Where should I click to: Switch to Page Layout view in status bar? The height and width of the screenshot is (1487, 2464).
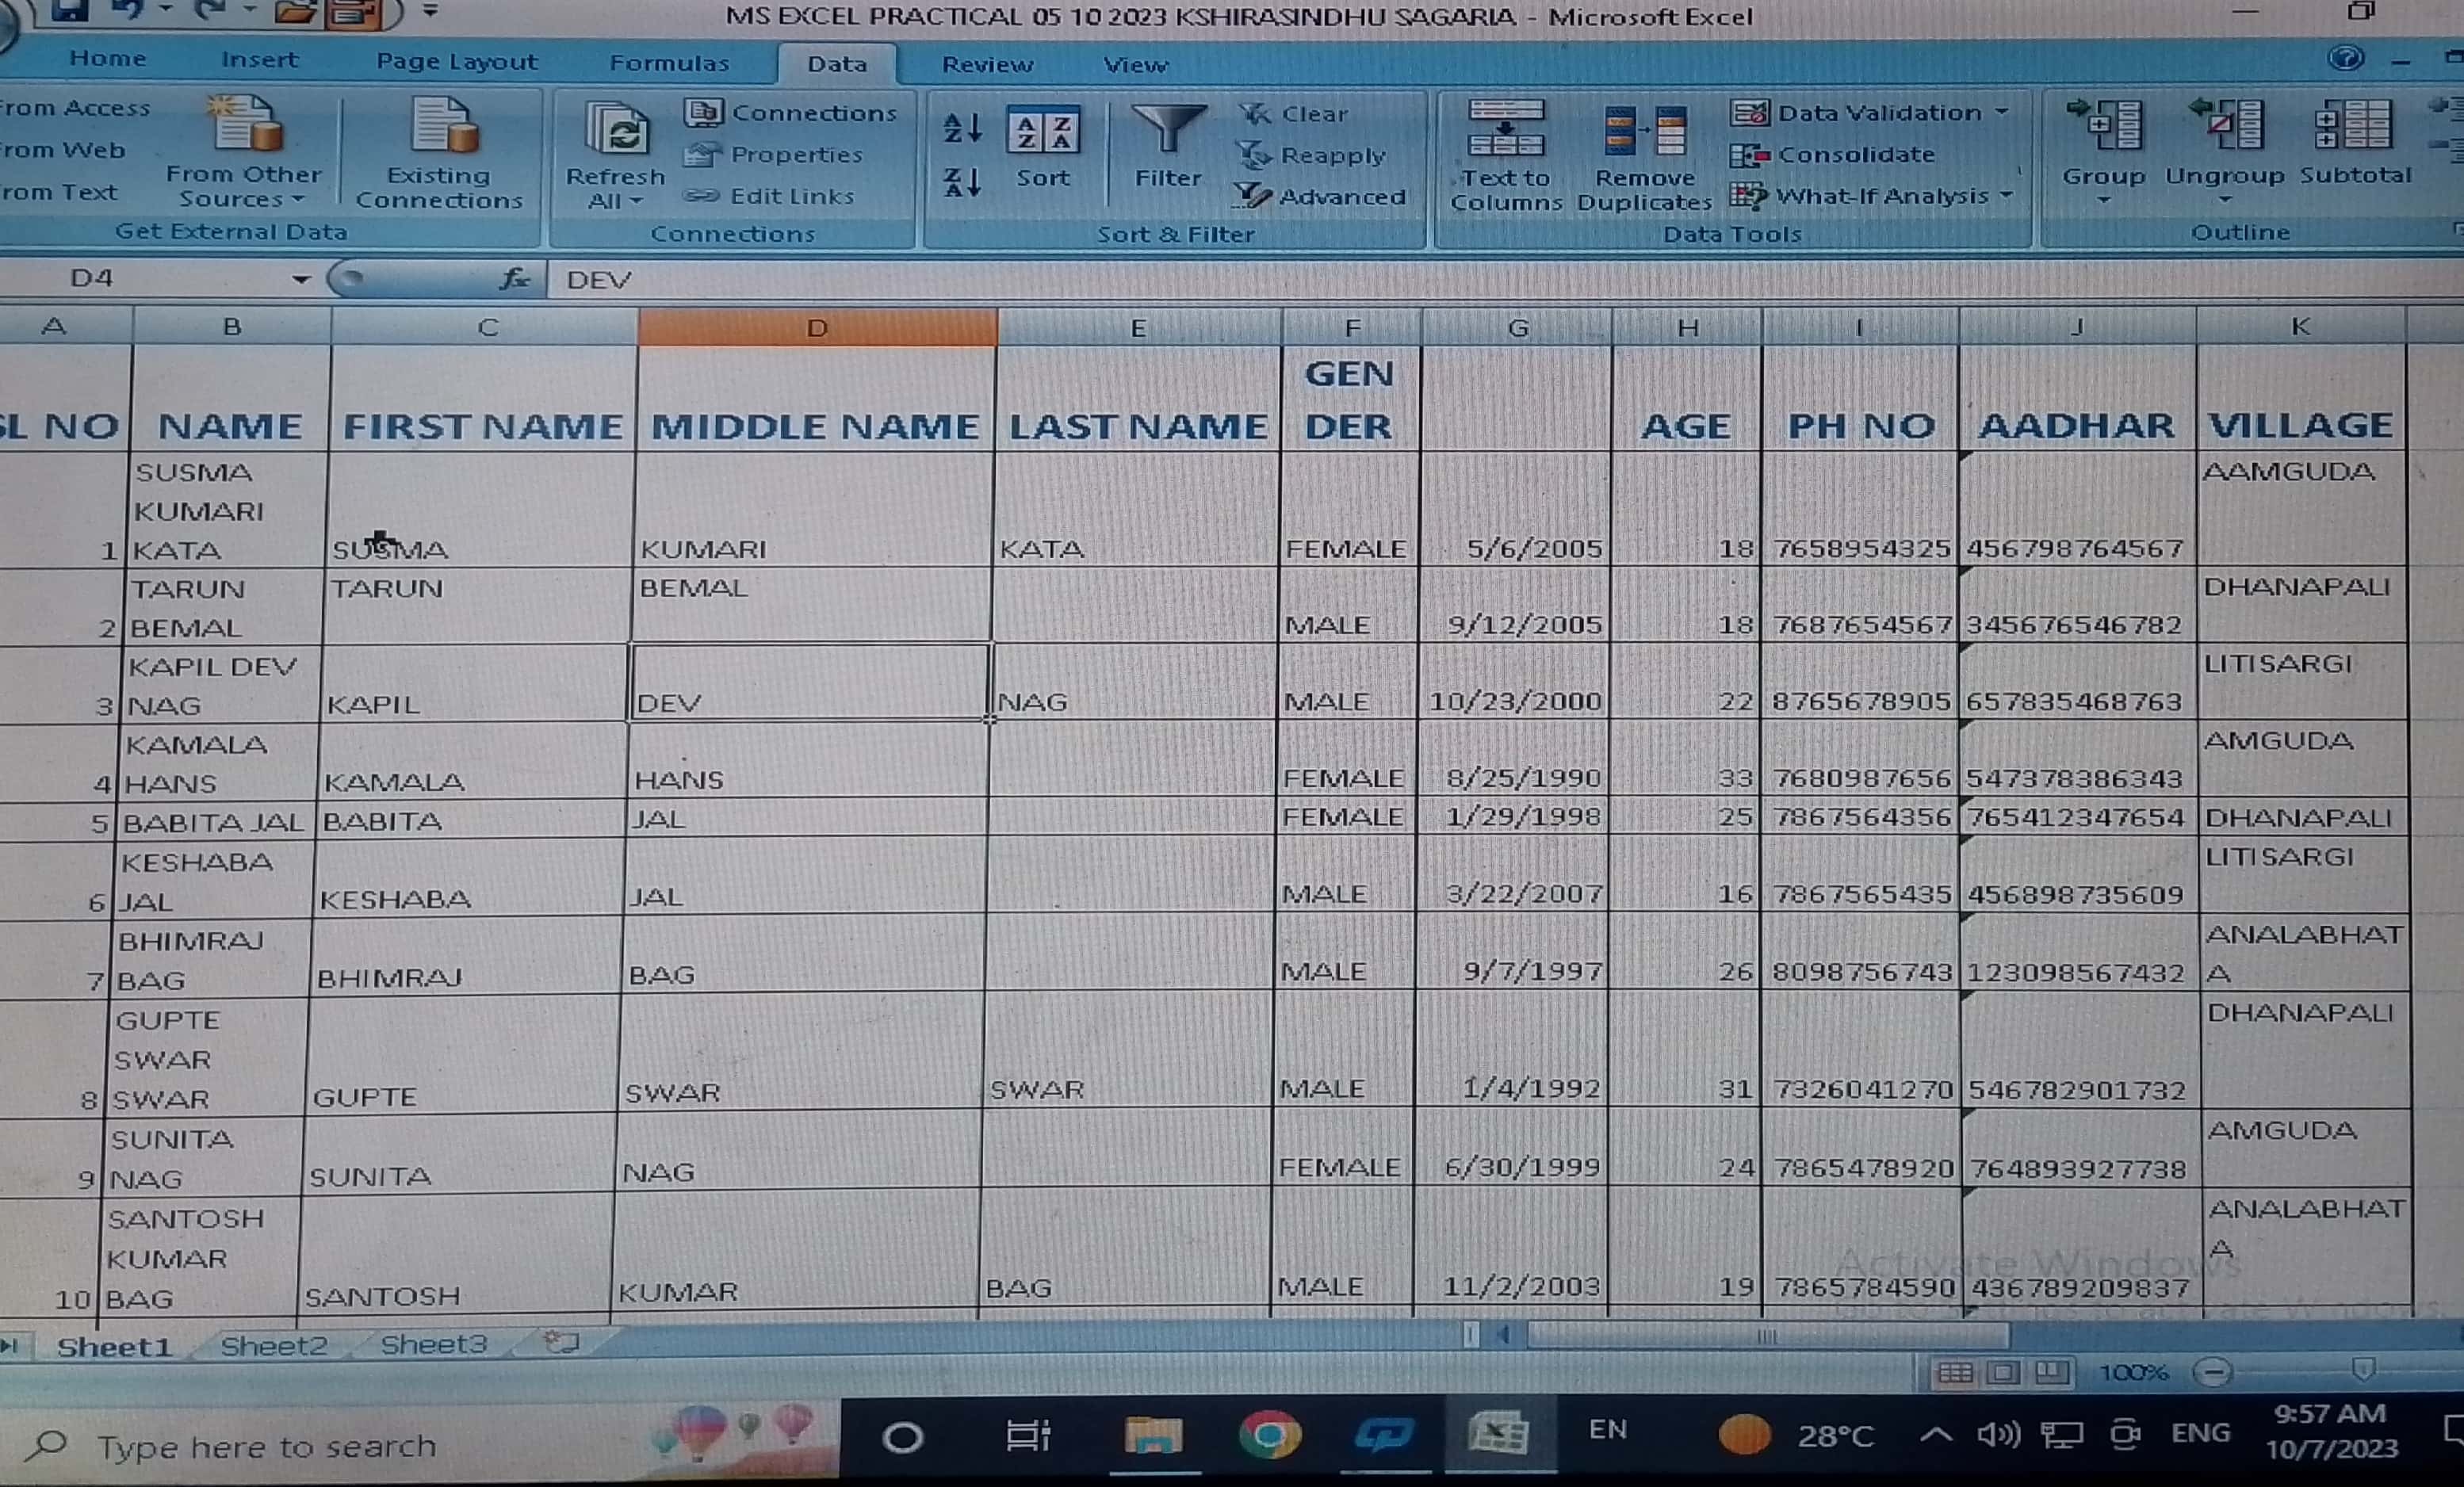coord(2003,1372)
